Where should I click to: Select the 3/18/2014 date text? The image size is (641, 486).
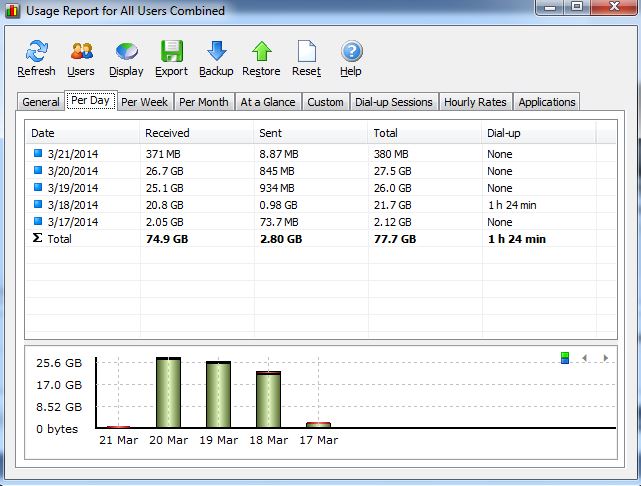coord(73,205)
